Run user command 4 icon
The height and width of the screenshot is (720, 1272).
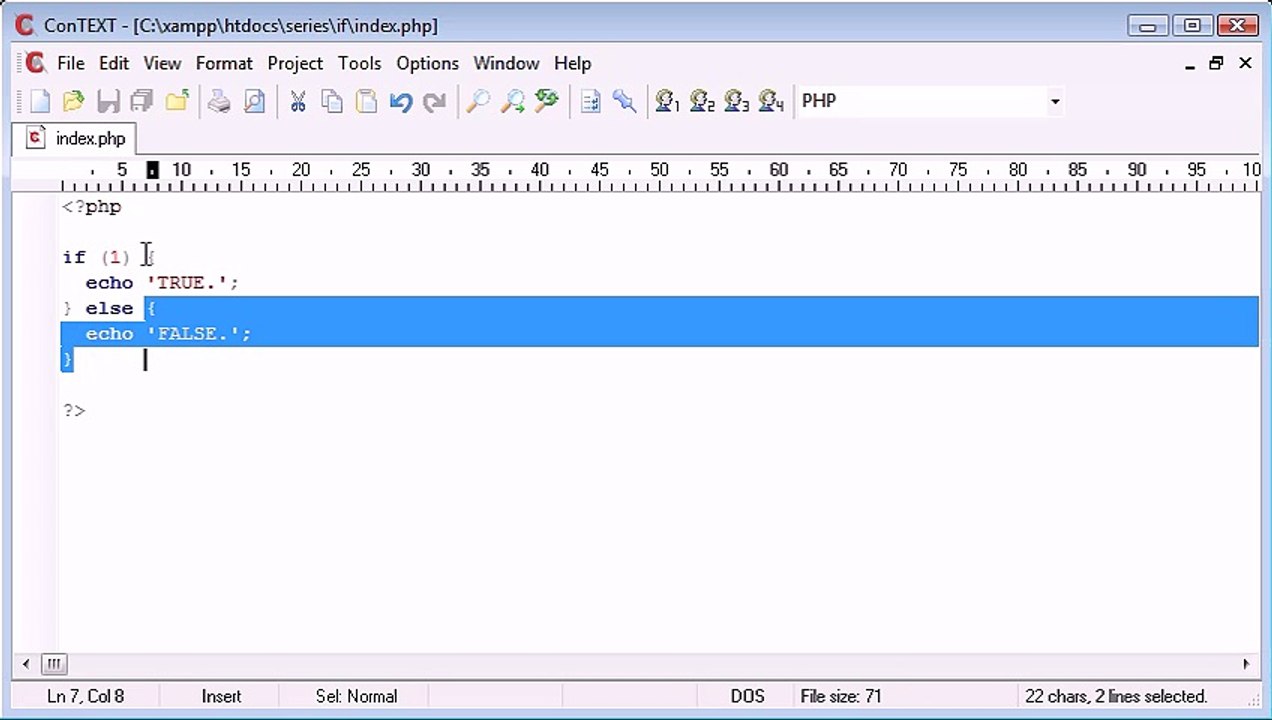(771, 101)
